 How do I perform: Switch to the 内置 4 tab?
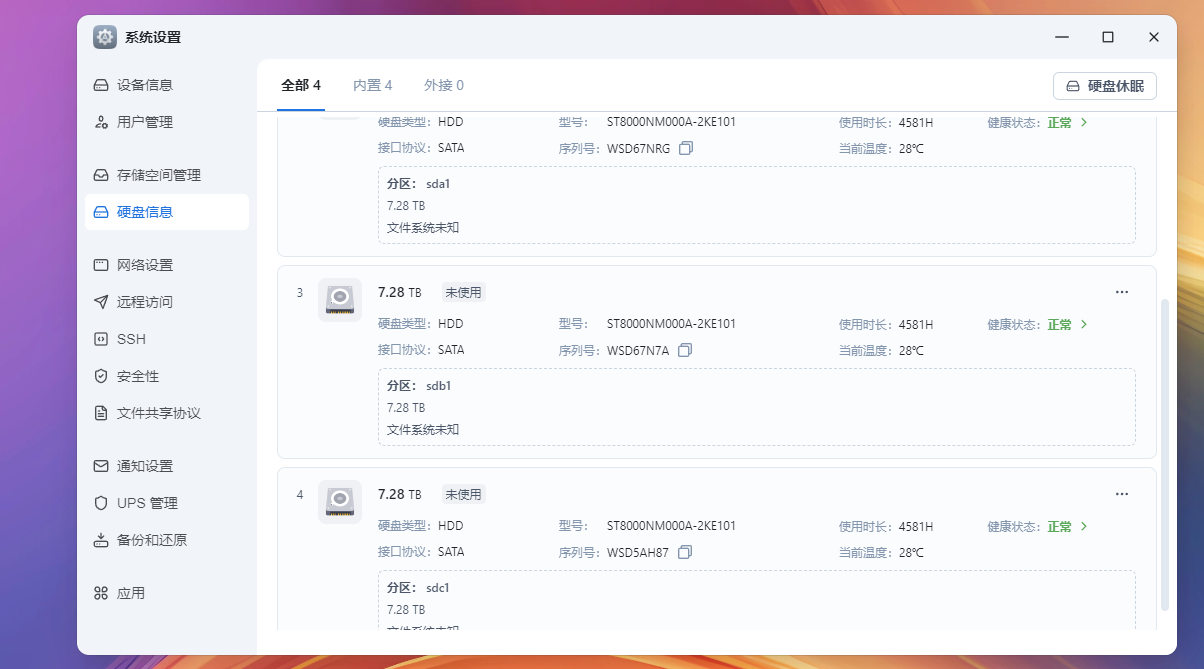pos(372,86)
